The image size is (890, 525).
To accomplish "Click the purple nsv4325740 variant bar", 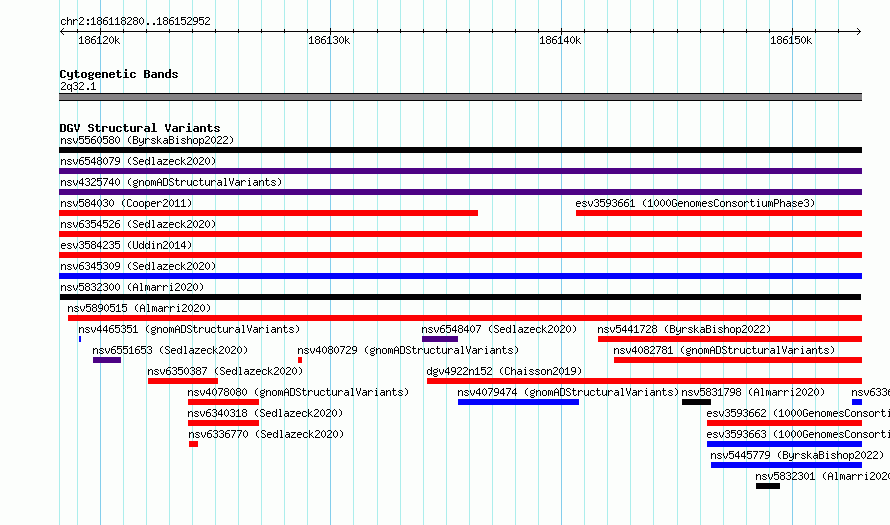I will pos(460,192).
